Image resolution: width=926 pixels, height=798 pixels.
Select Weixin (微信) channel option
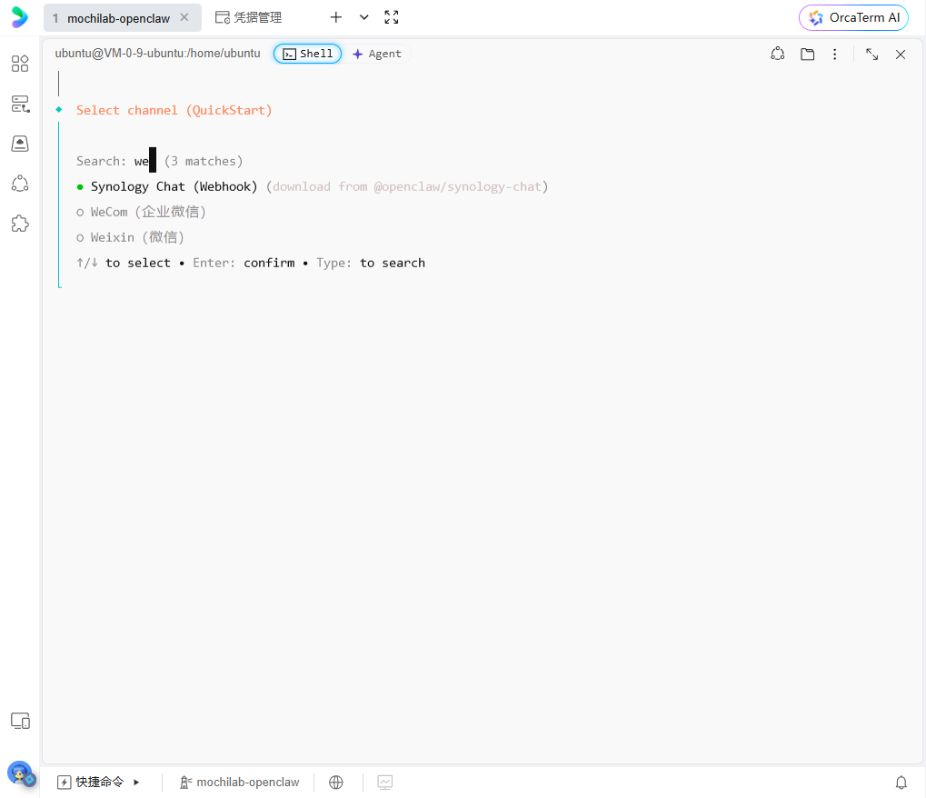(130, 237)
